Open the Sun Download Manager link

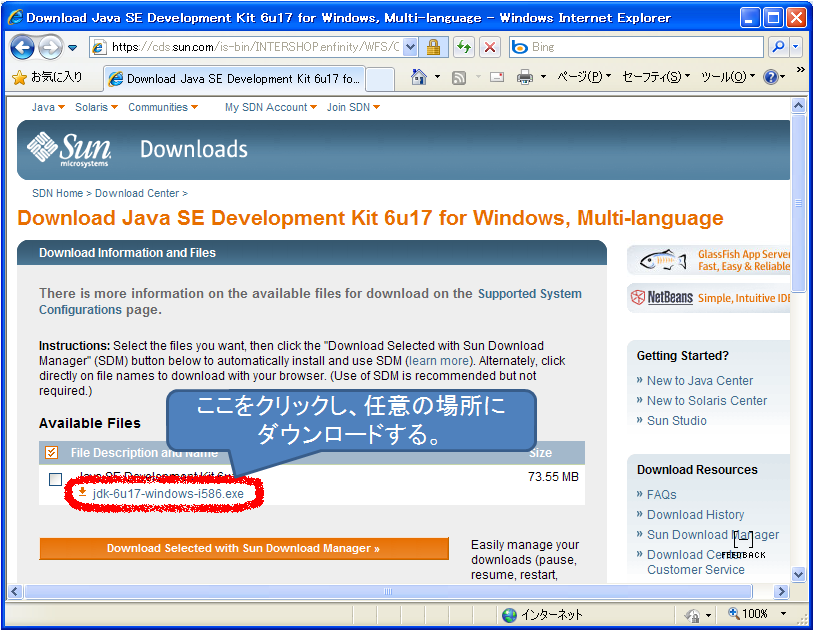click(x=713, y=534)
